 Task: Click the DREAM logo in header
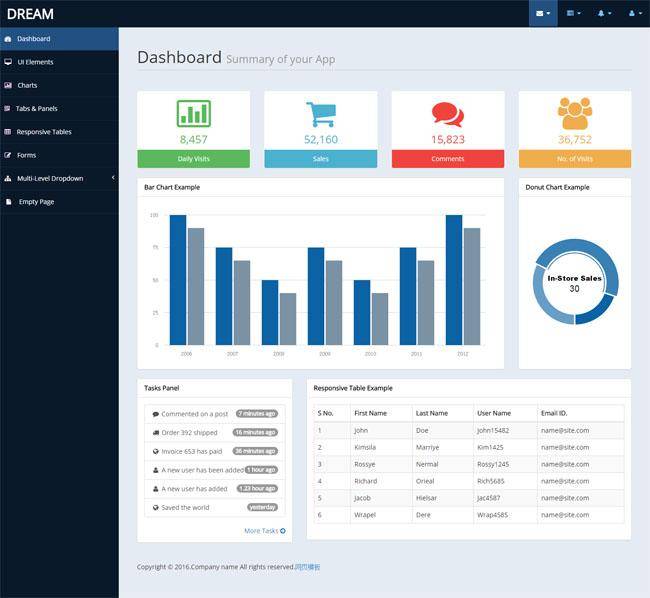coord(30,14)
